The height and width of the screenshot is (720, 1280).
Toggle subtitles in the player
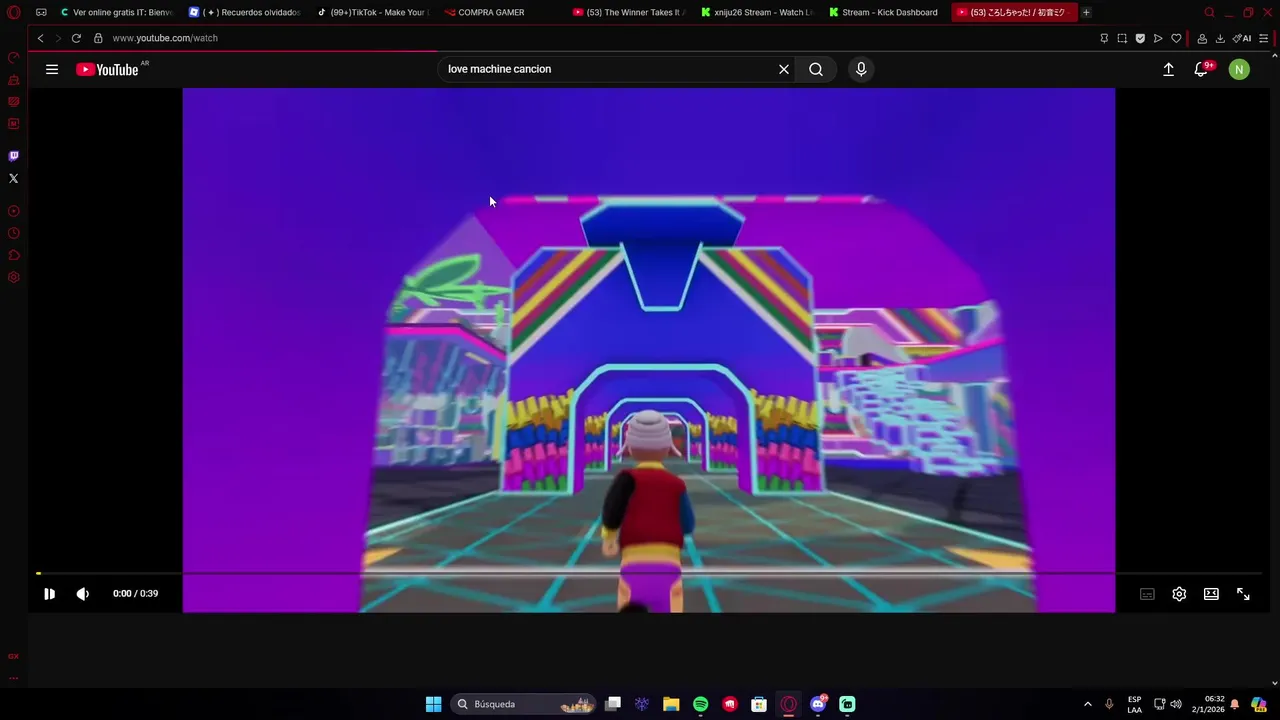click(1147, 594)
